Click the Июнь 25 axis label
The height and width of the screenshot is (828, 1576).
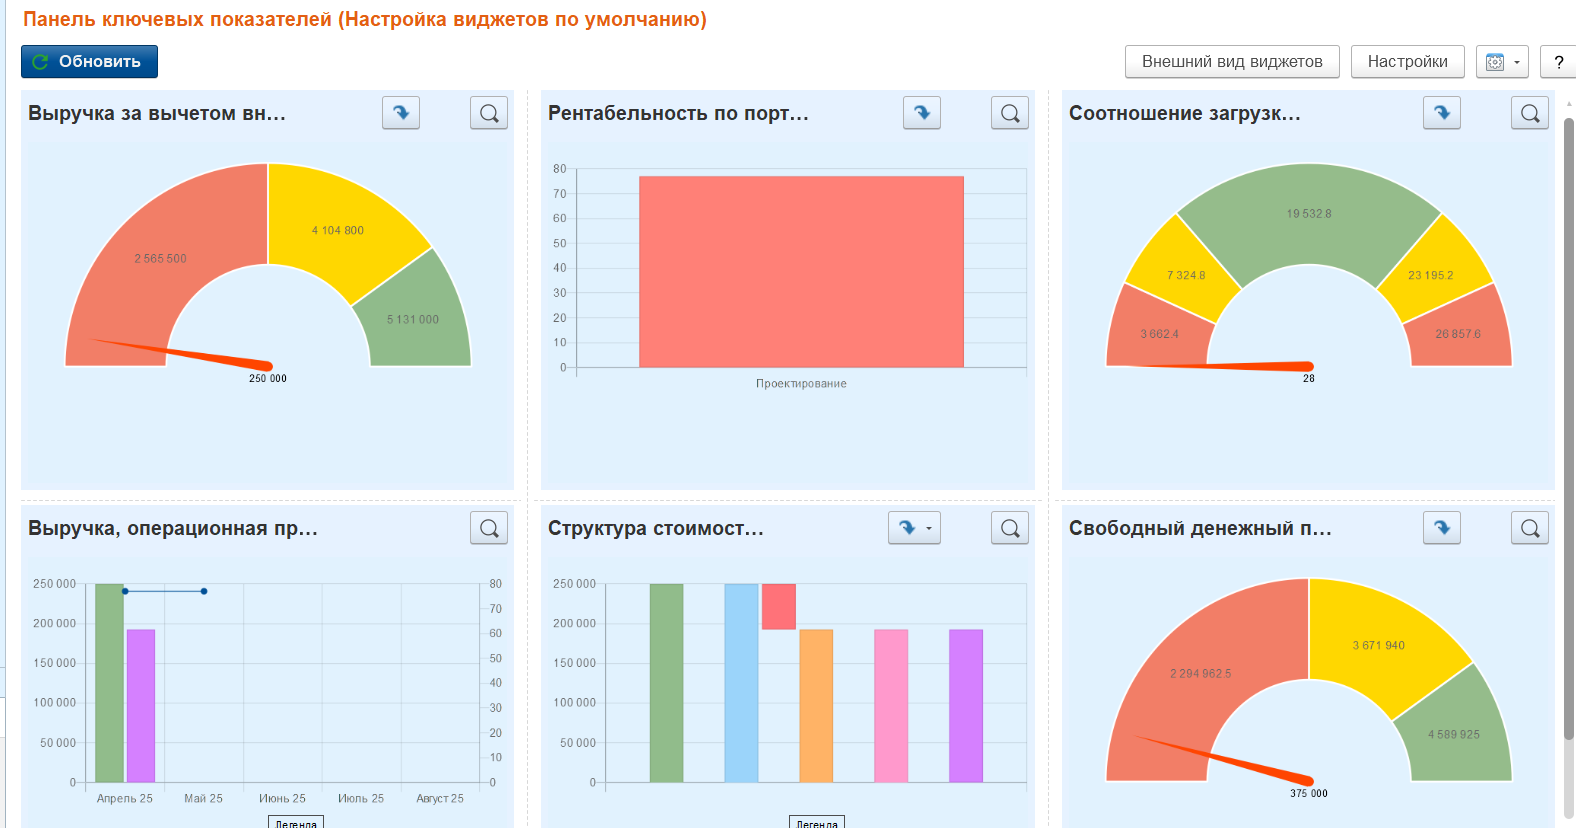[x=282, y=799]
